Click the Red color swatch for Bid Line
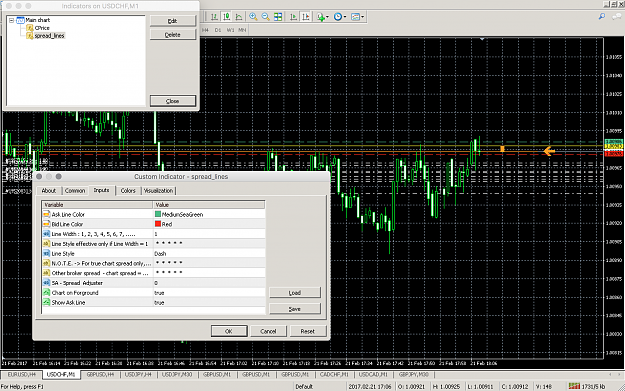This screenshot has height=391, width=625. pyautogui.click(x=158, y=224)
